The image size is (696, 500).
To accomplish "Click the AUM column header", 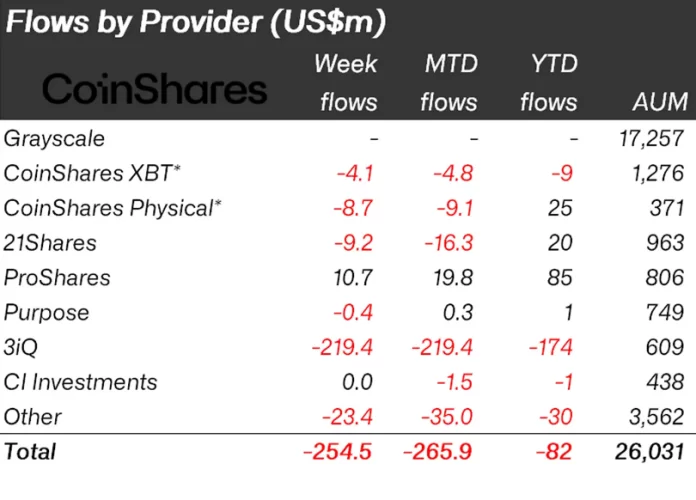I will click(660, 102).
